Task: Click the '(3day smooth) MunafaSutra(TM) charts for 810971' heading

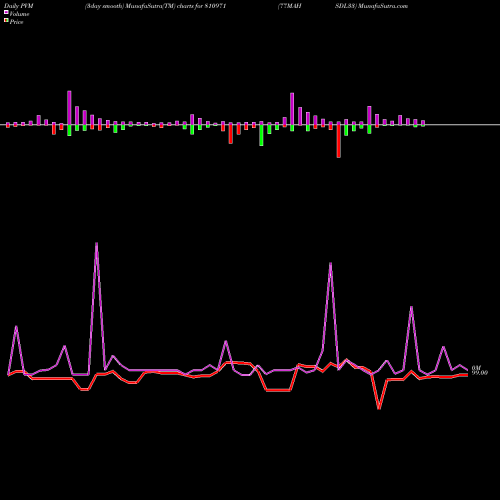Action: pos(156,6)
